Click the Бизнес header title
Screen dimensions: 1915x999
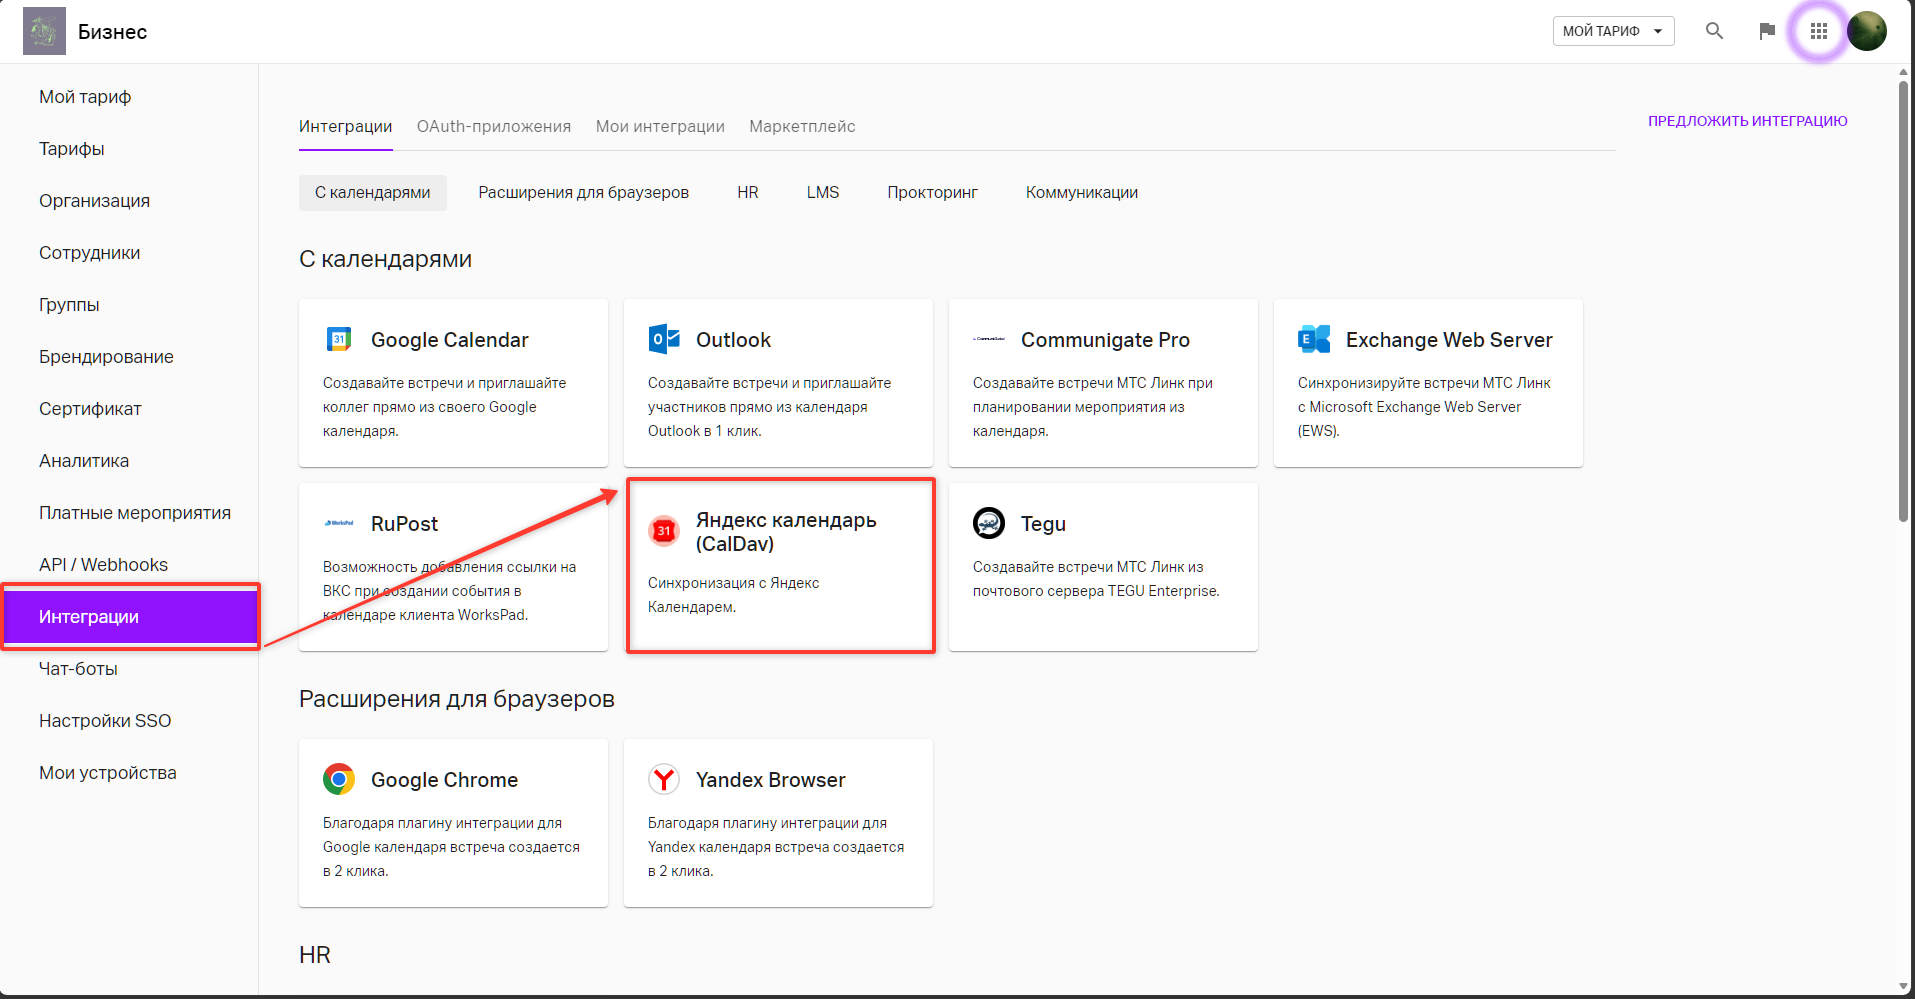[x=113, y=32]
